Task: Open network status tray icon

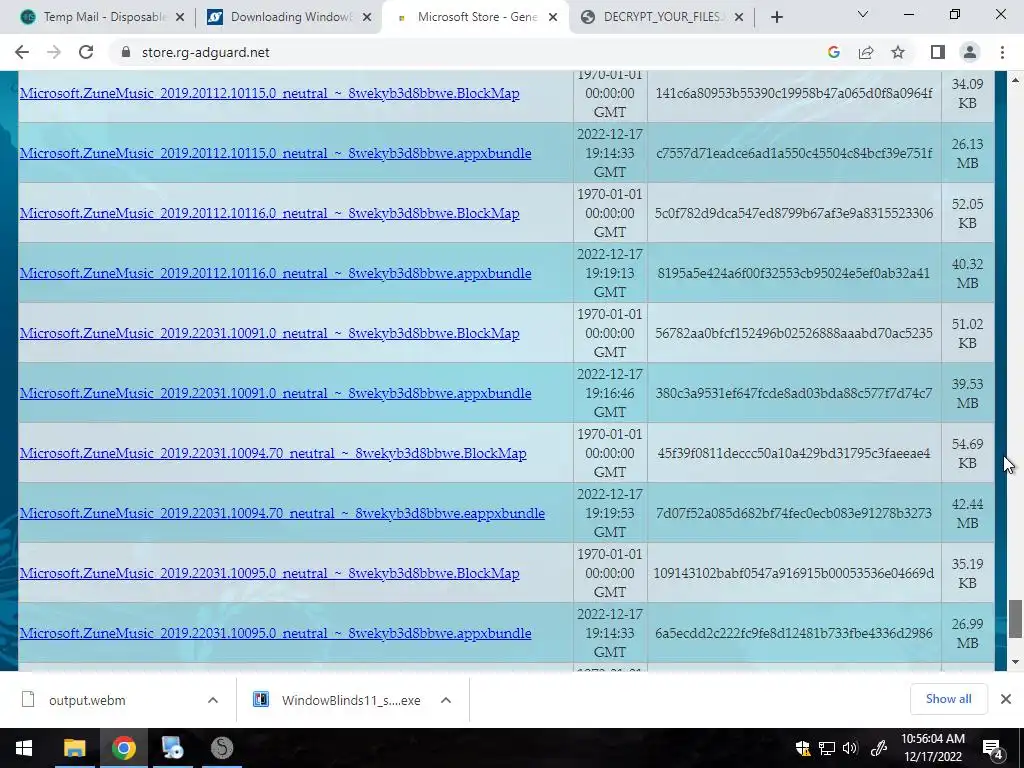Action: (x=827, y=748)
